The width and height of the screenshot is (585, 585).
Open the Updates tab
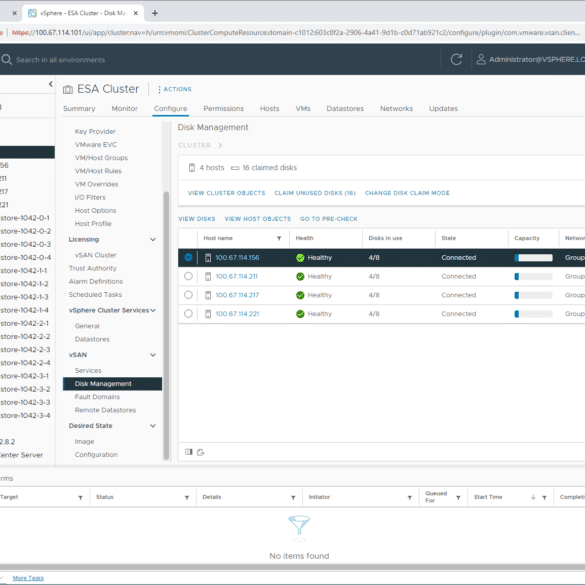[443, 109]
